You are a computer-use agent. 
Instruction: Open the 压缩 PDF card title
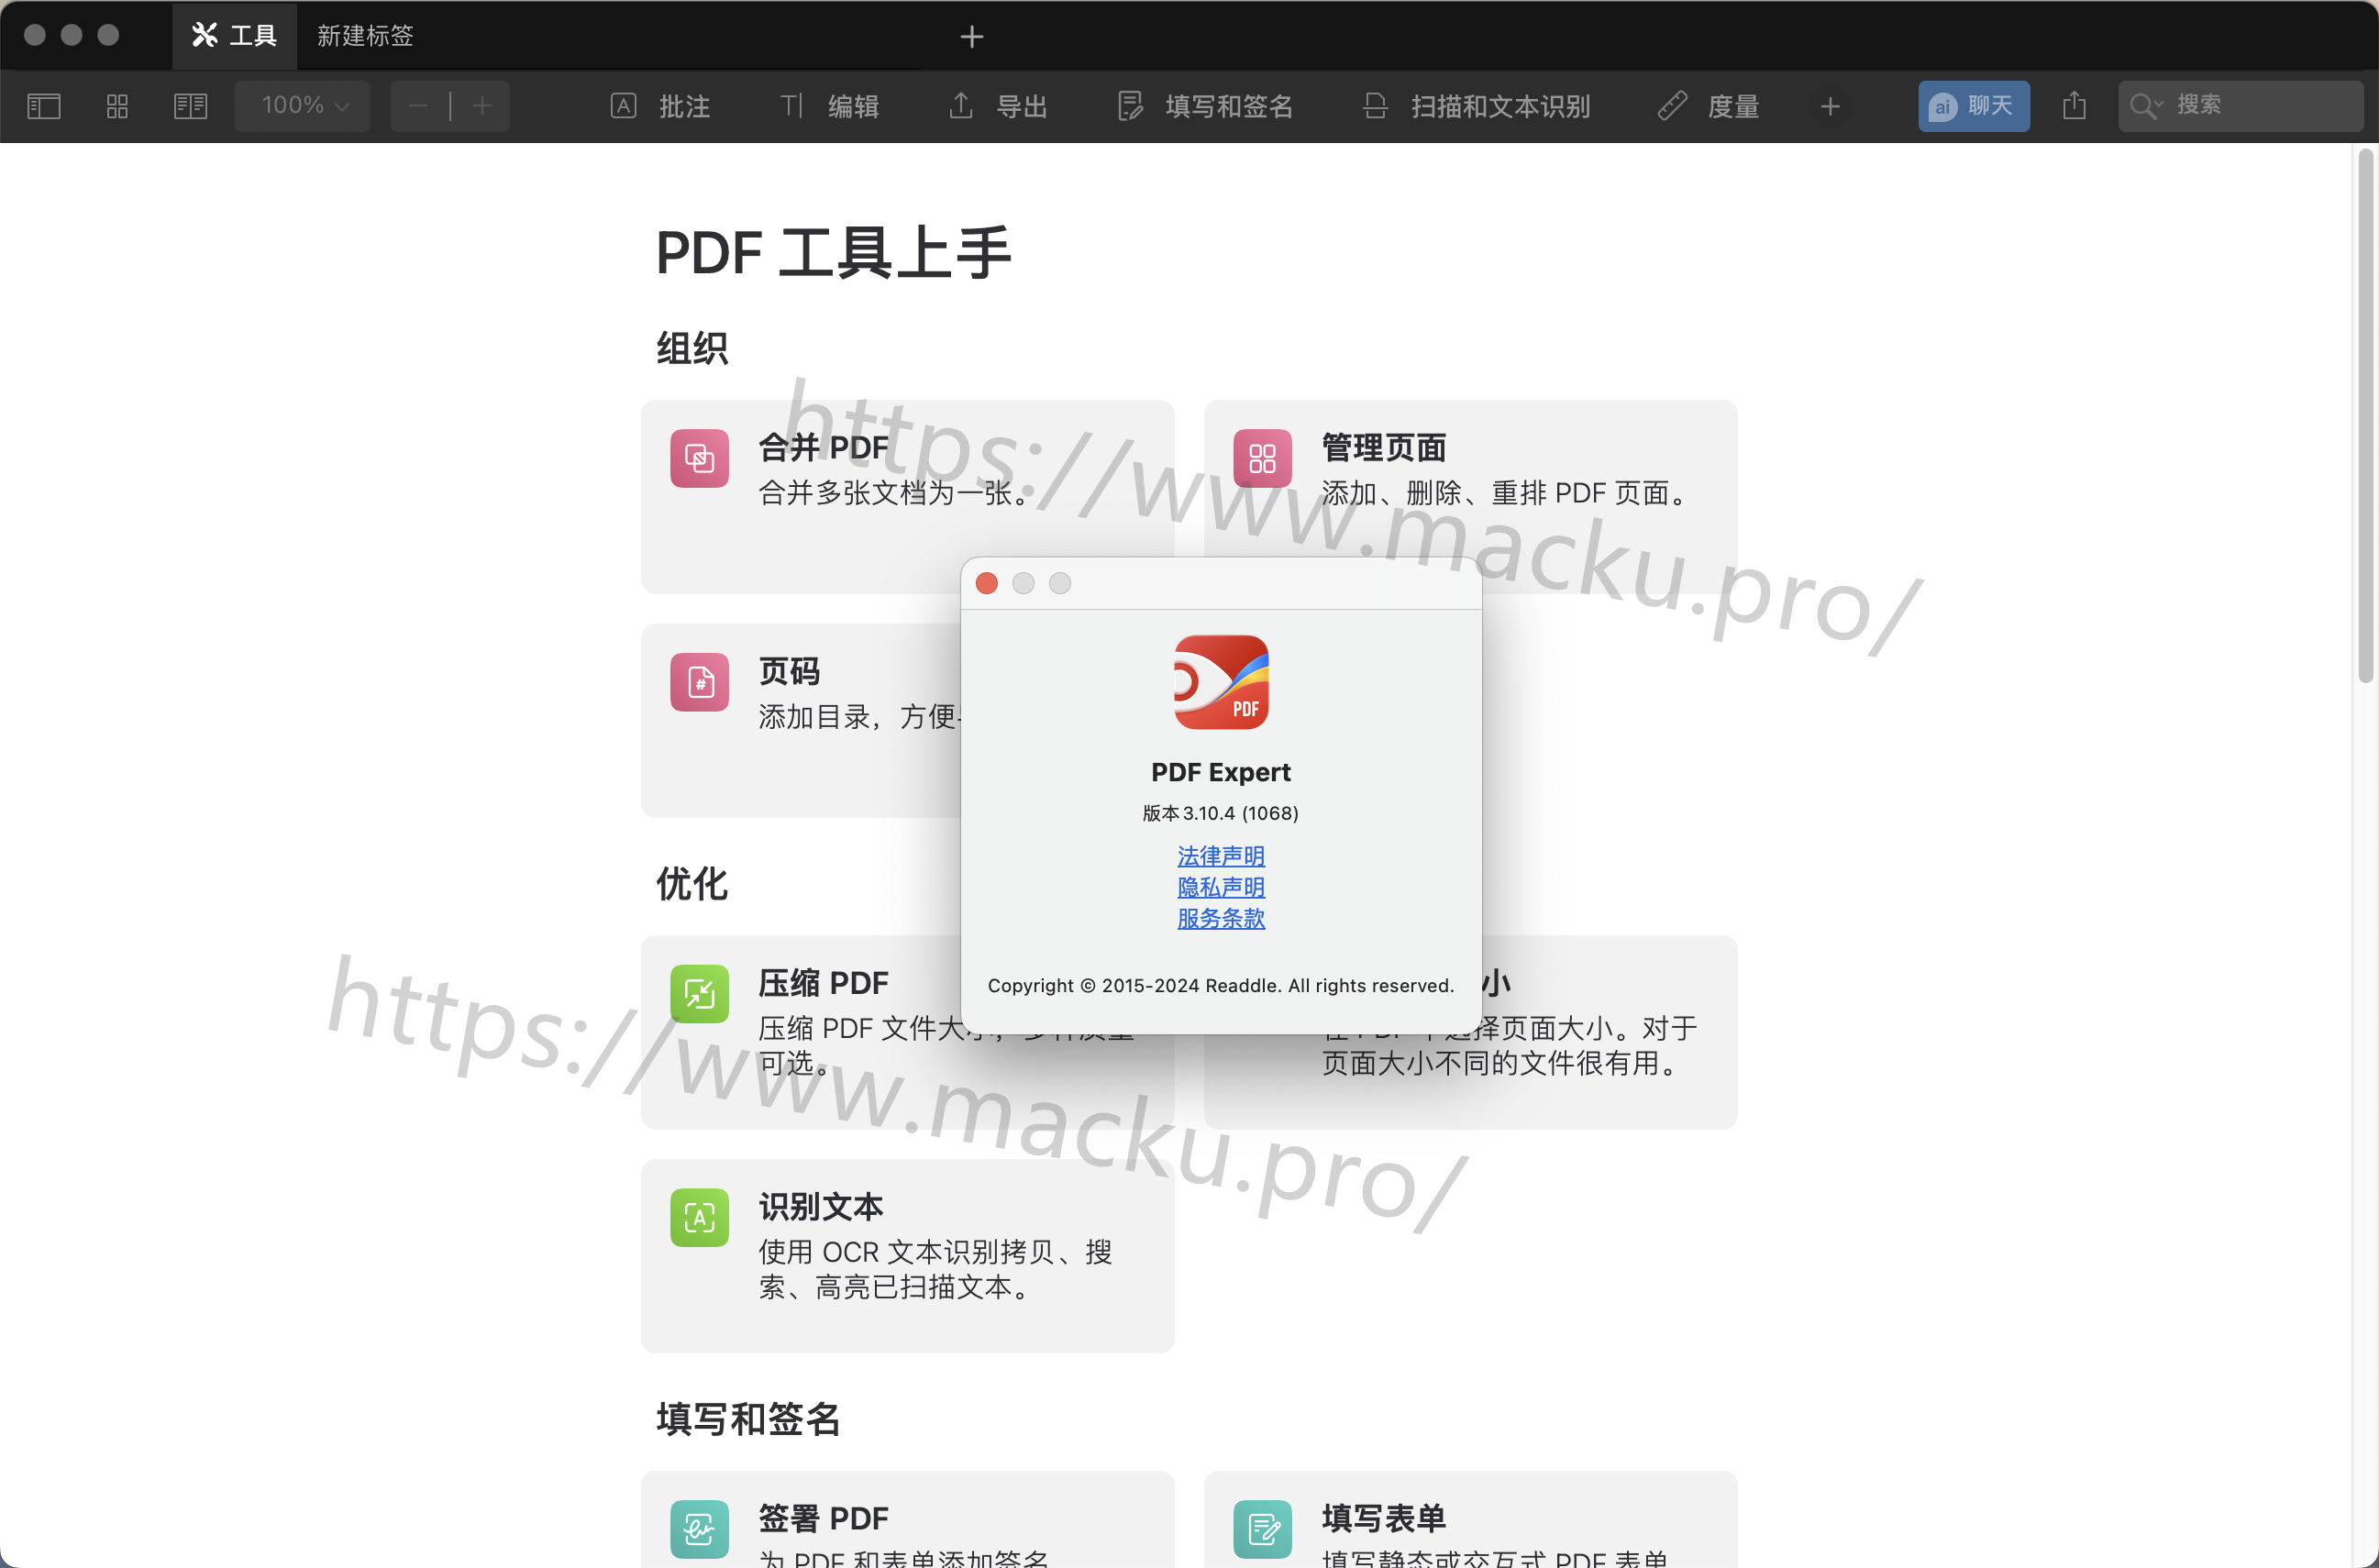(823, 983)
